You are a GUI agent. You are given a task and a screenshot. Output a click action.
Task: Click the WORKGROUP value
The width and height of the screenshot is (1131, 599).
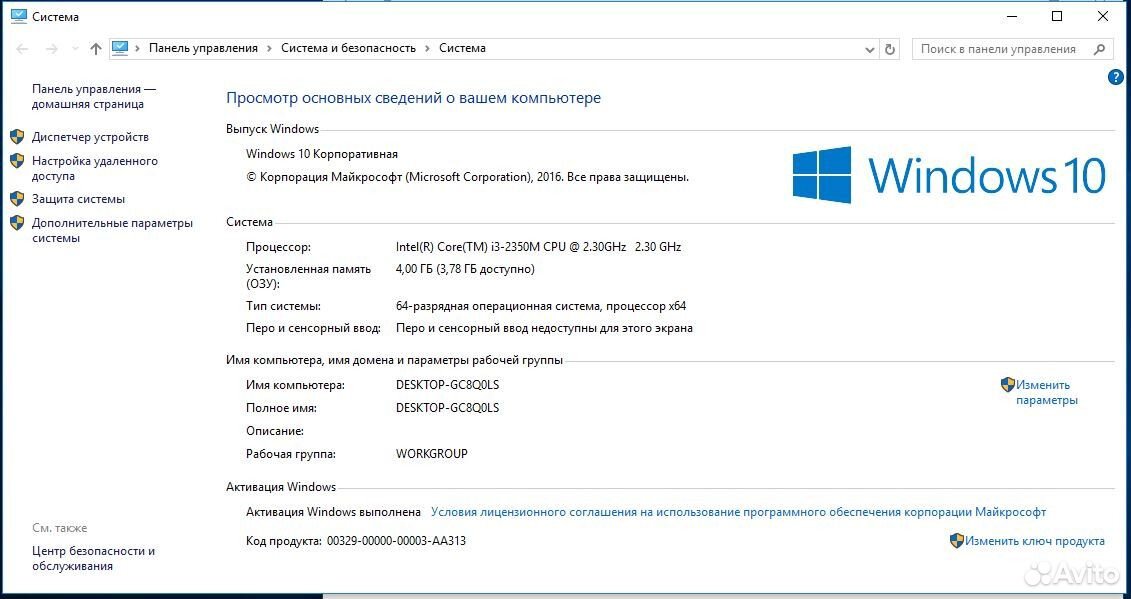click(x=431, y=455)
